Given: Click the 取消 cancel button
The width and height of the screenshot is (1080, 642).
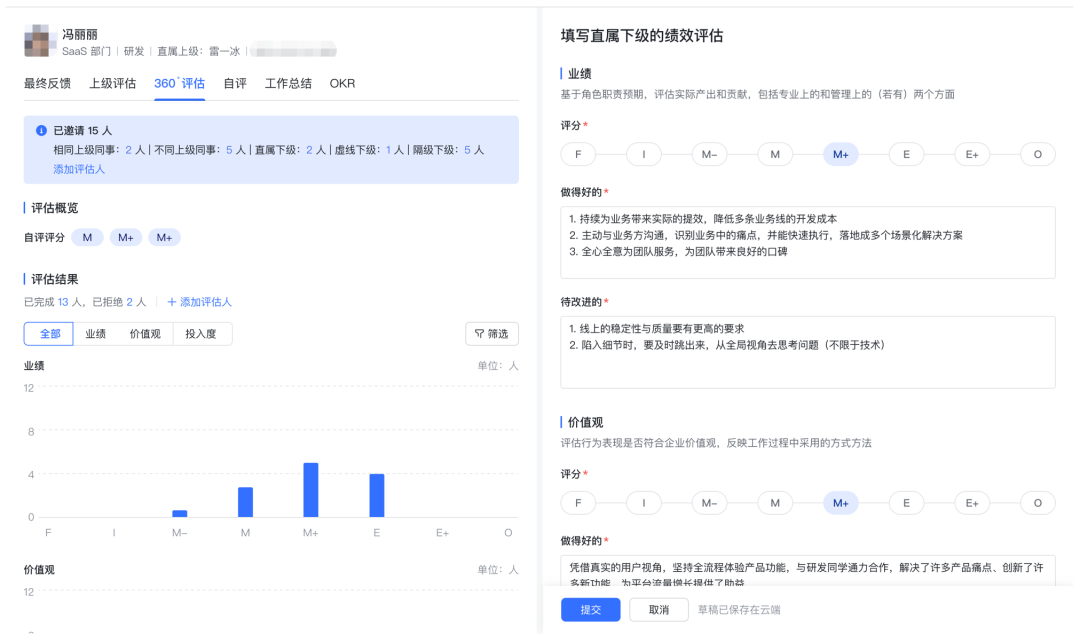Looking at the screenshot, I should tap(659, 609).
